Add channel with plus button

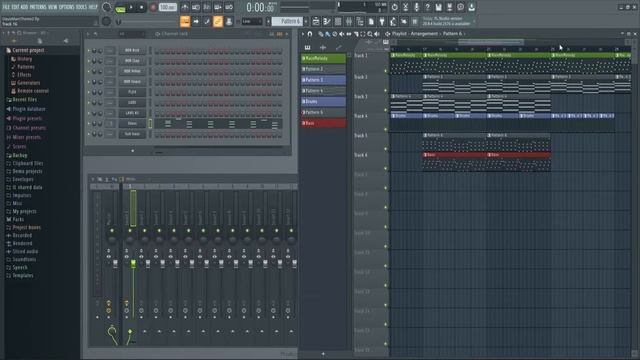tap(132, 151)
